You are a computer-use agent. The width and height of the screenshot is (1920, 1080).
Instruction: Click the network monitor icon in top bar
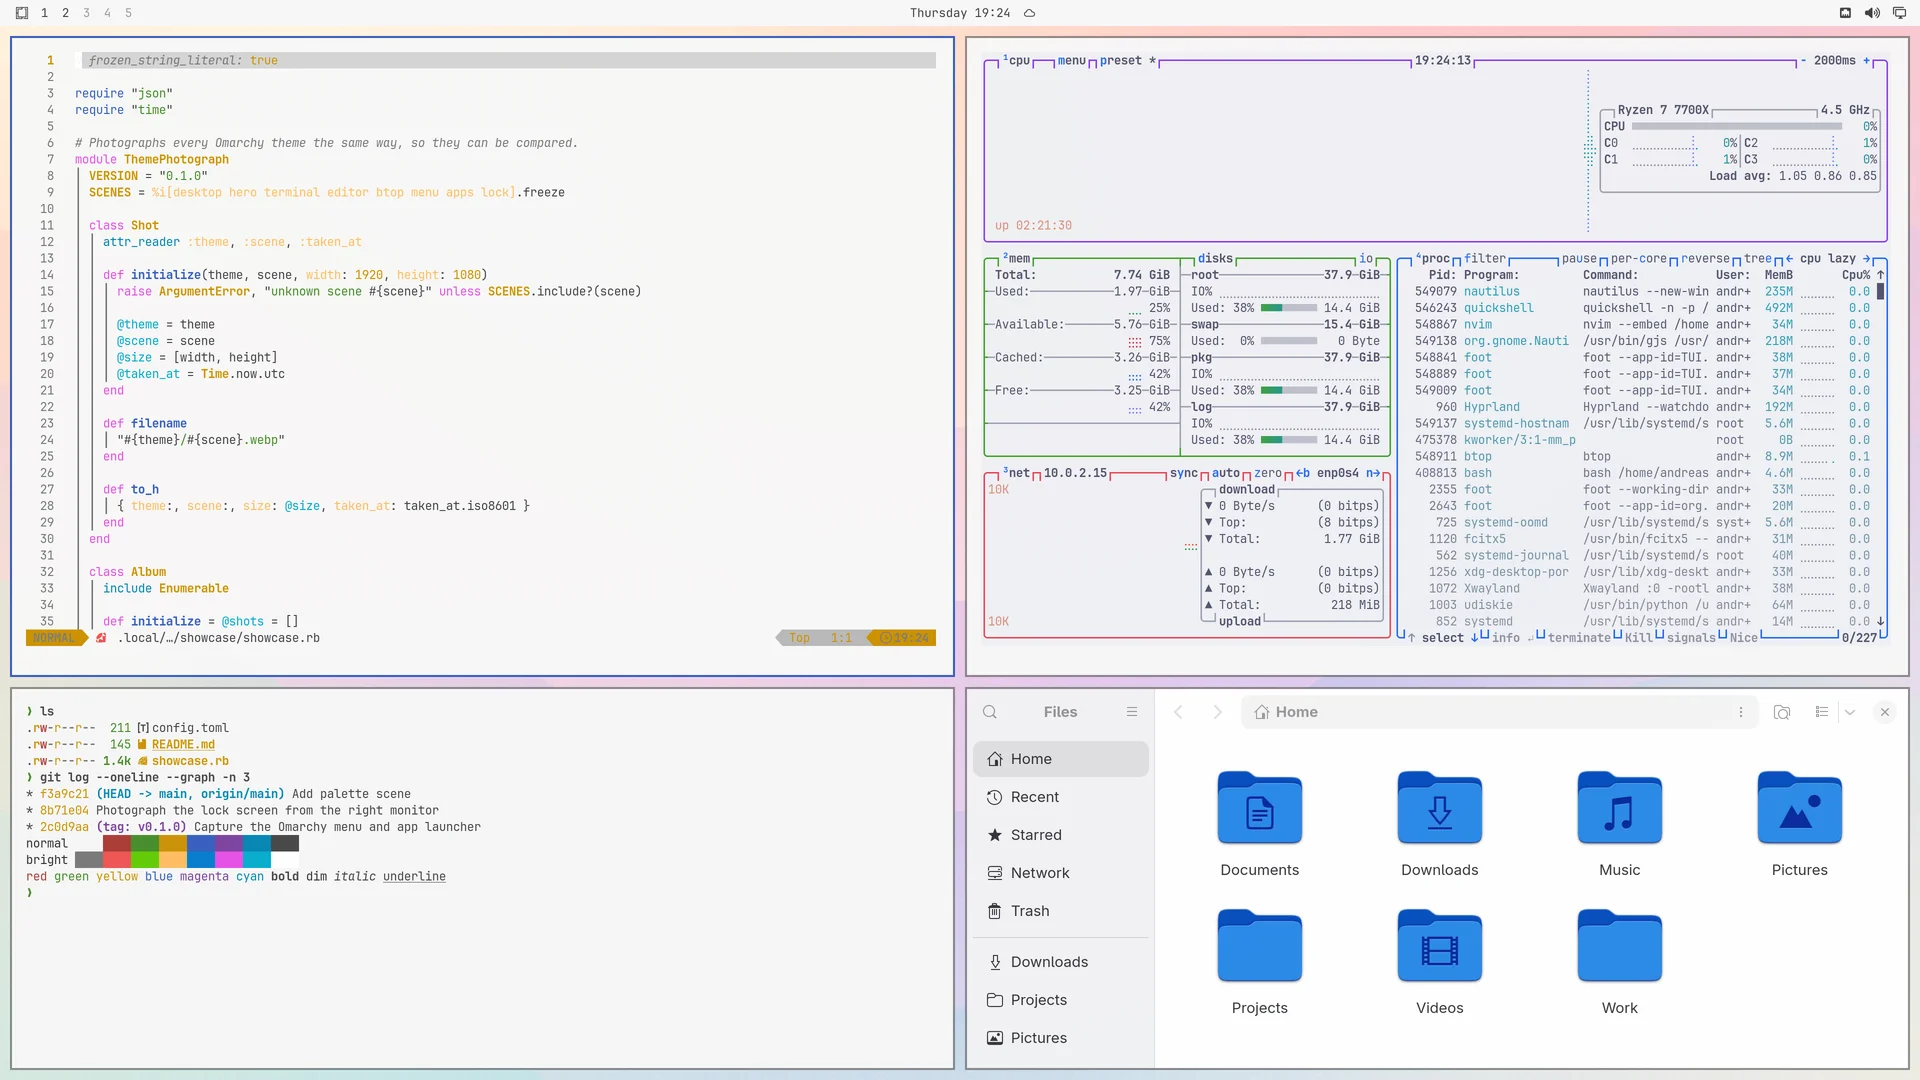coord(1899,13)
